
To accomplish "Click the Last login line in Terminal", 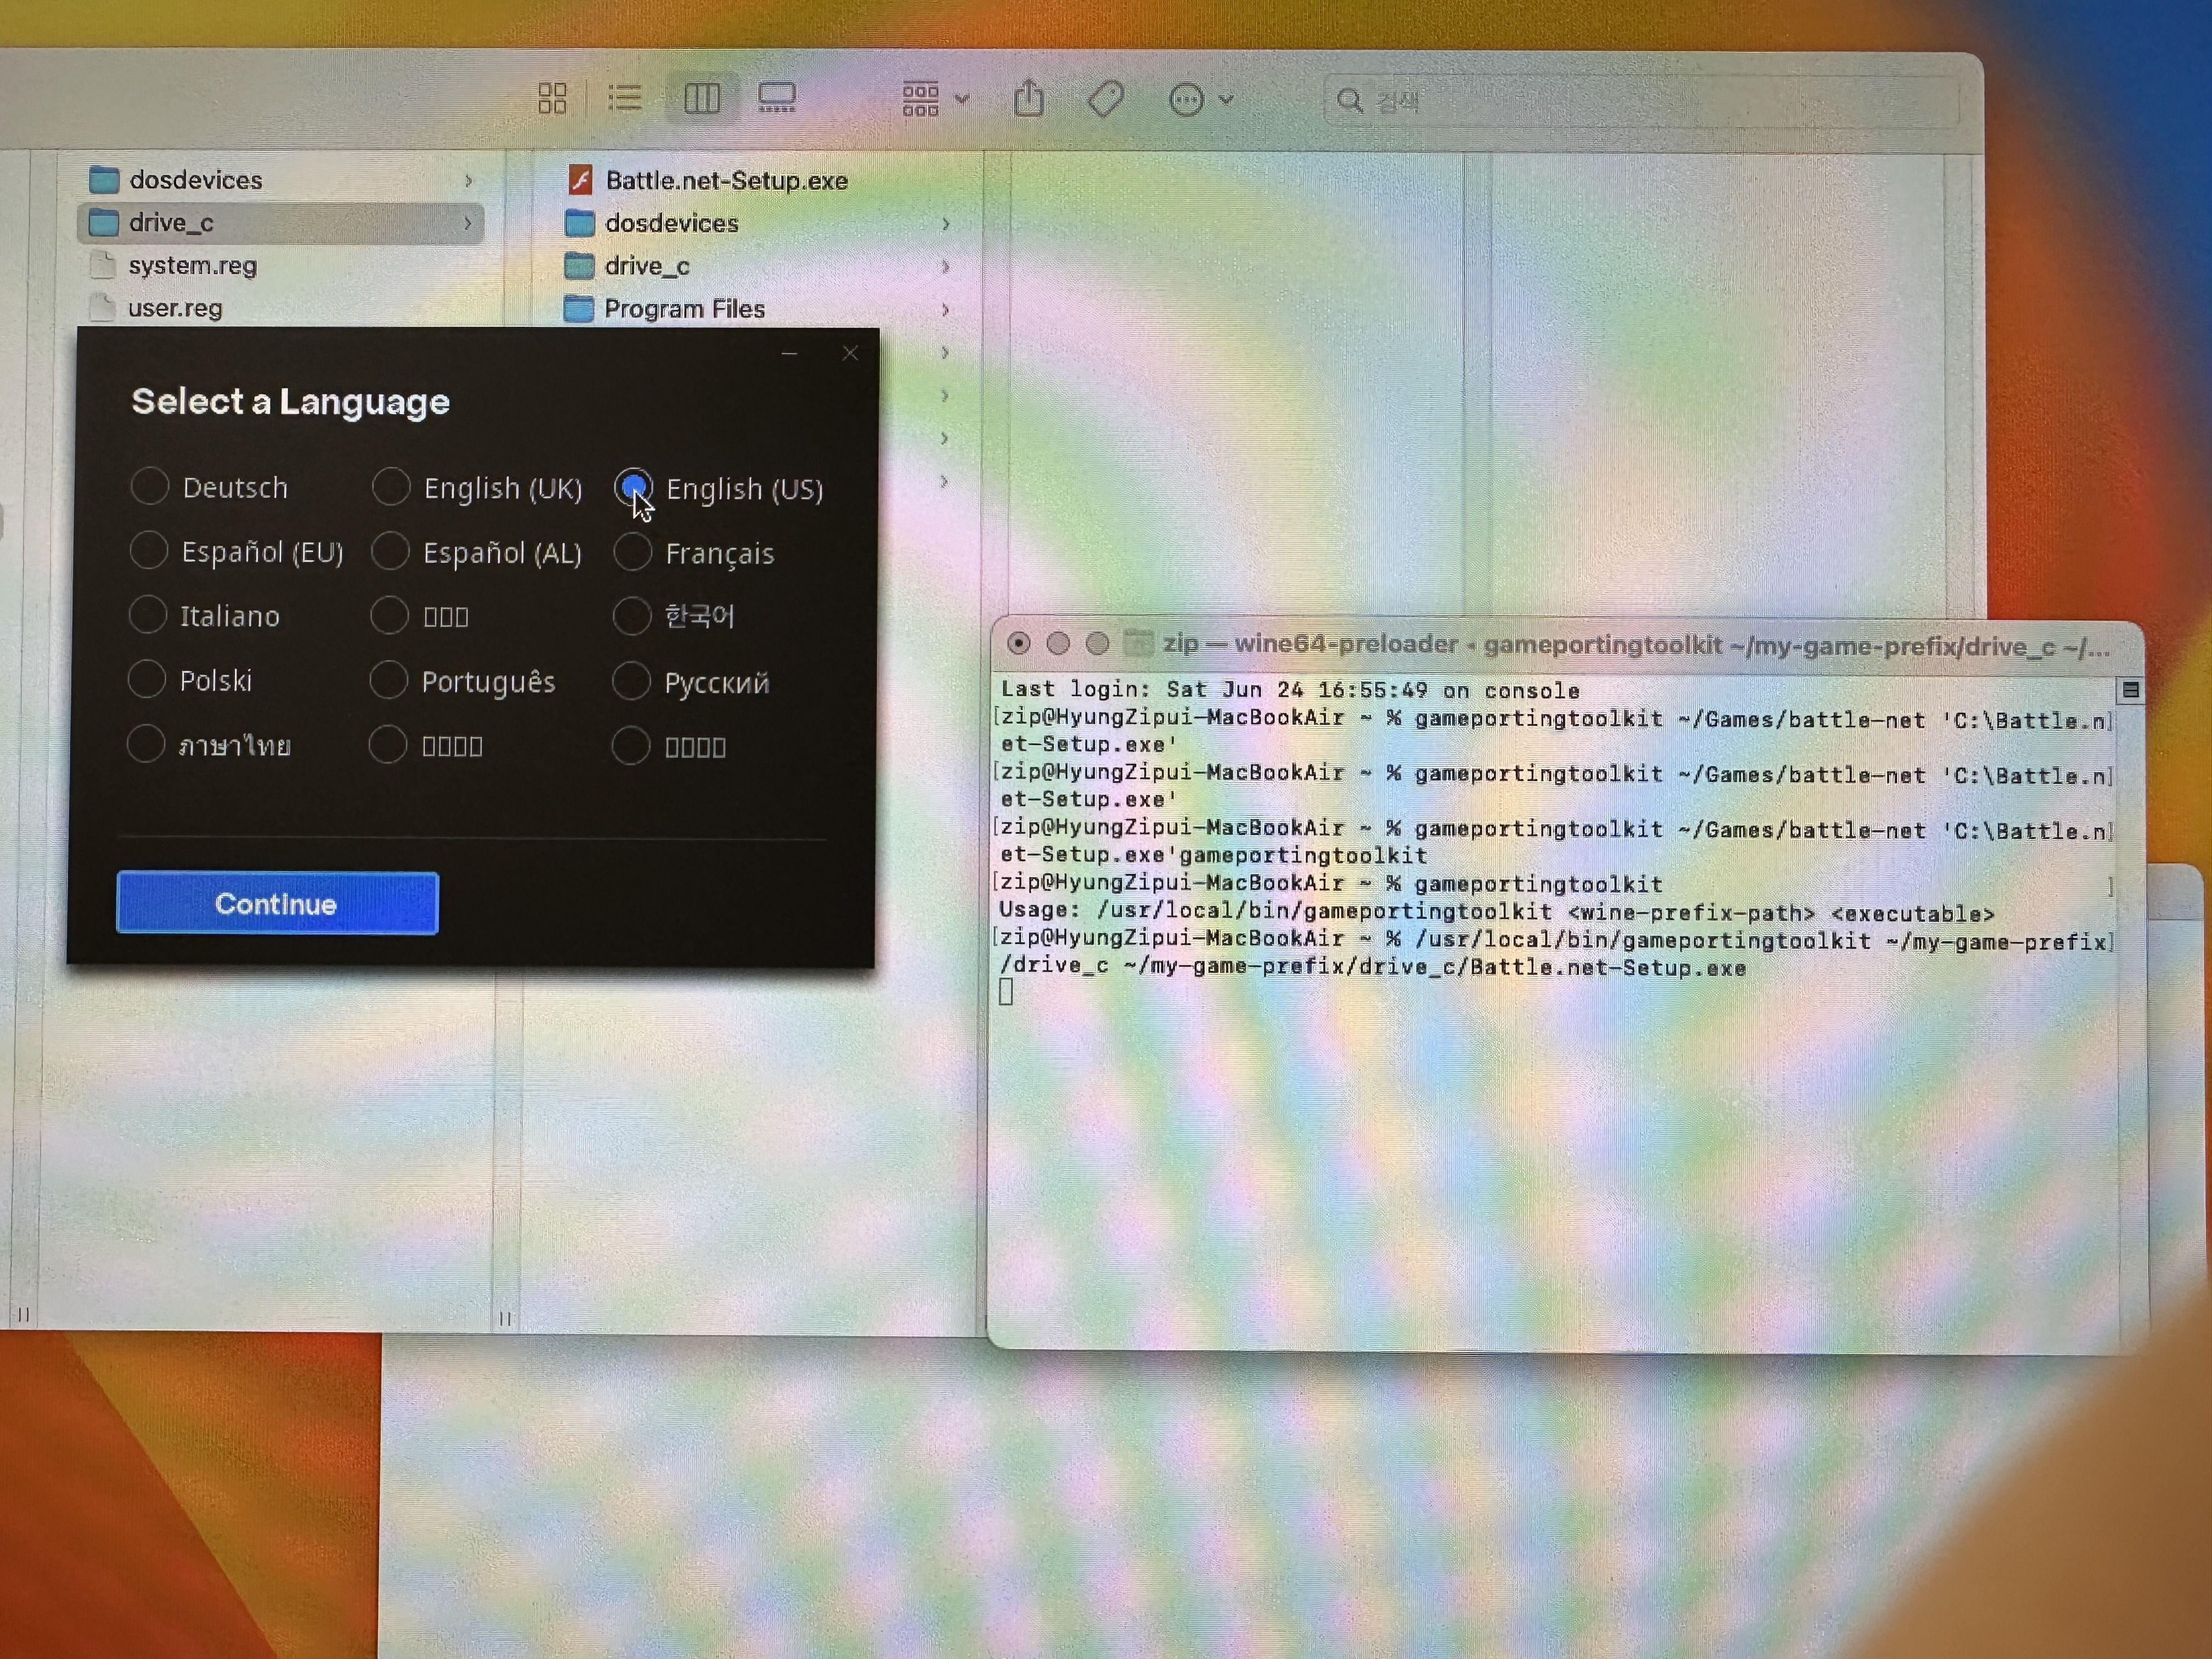I will click(1290, 690).
